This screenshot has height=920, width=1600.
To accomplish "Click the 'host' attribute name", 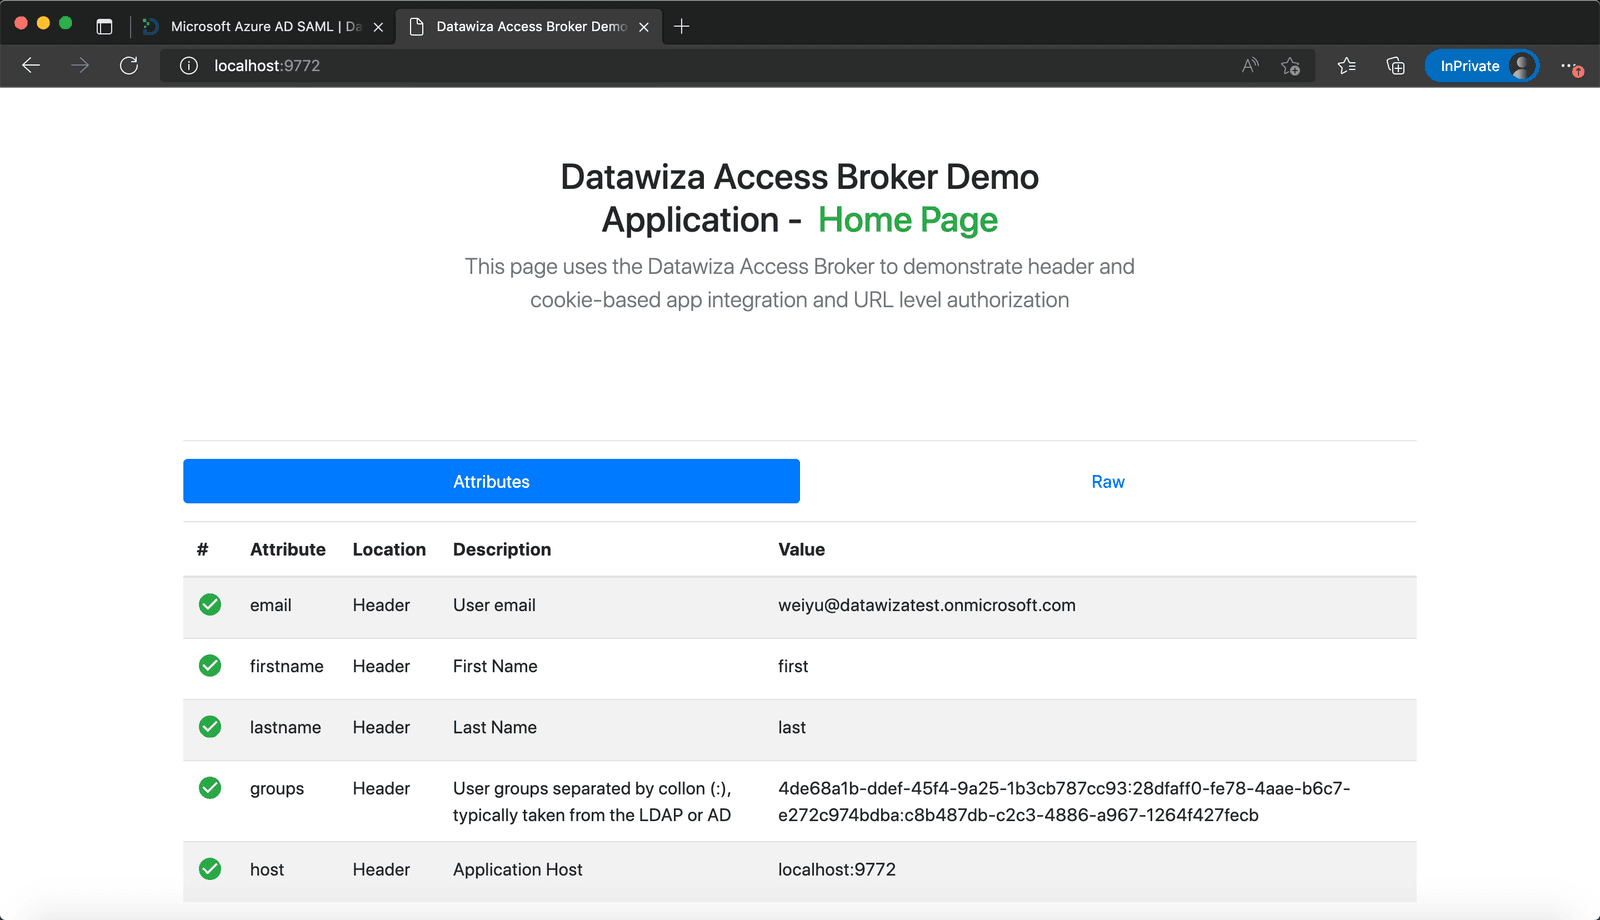I will coord(267,869).
